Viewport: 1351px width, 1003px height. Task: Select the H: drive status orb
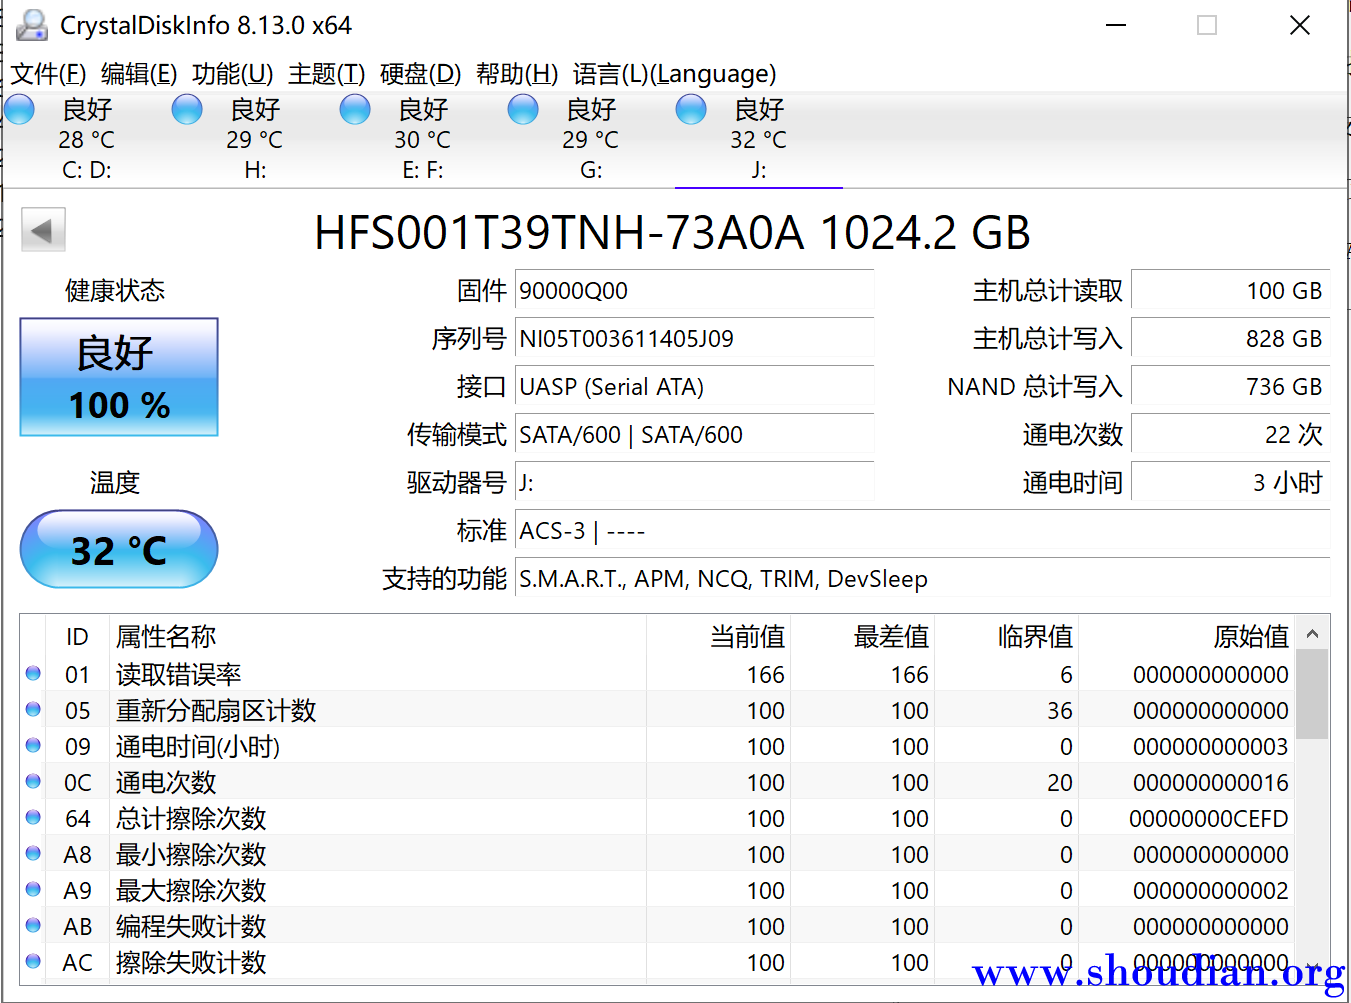[187, 109]
